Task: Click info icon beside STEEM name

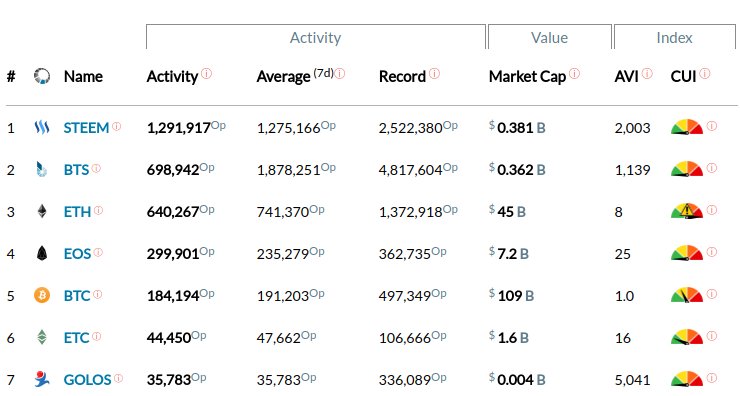Action: pos(117,126)
